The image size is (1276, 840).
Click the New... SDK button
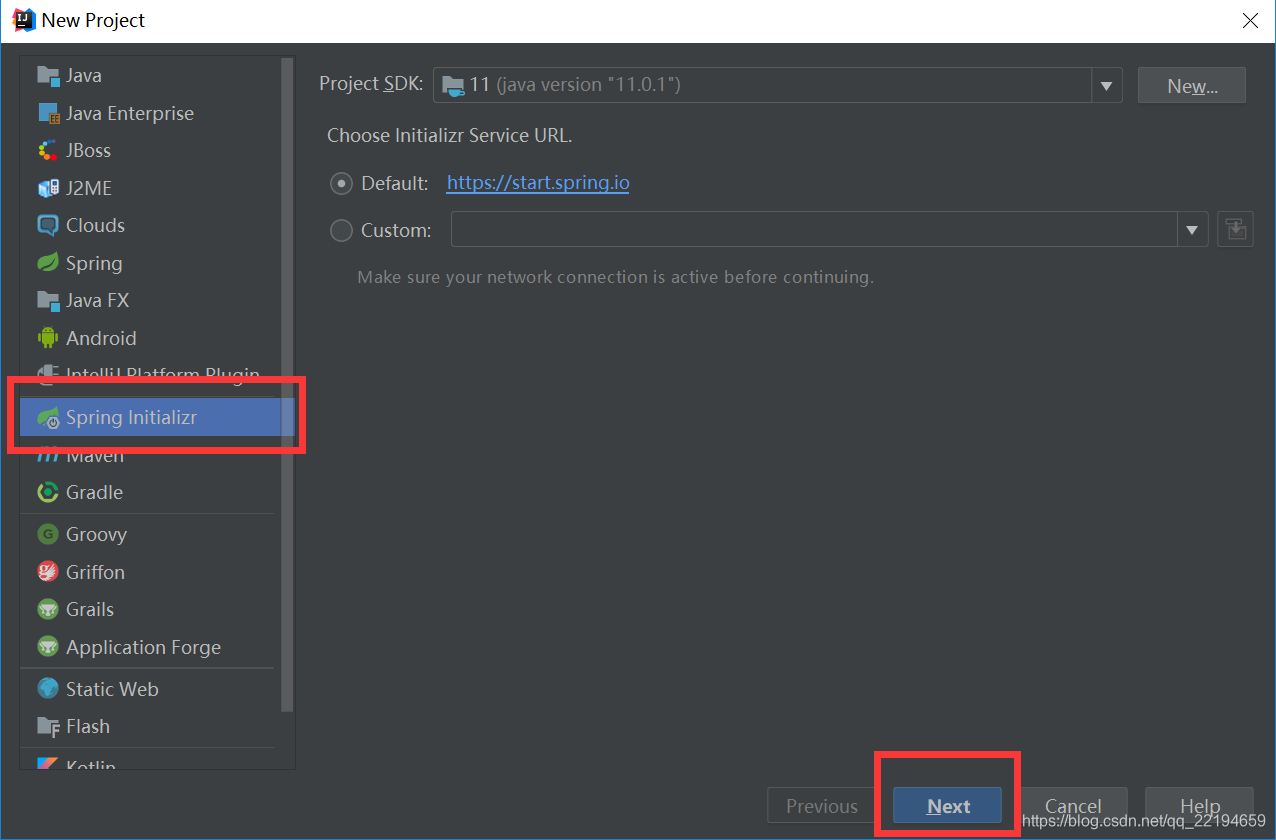[x=1192, y=85]
